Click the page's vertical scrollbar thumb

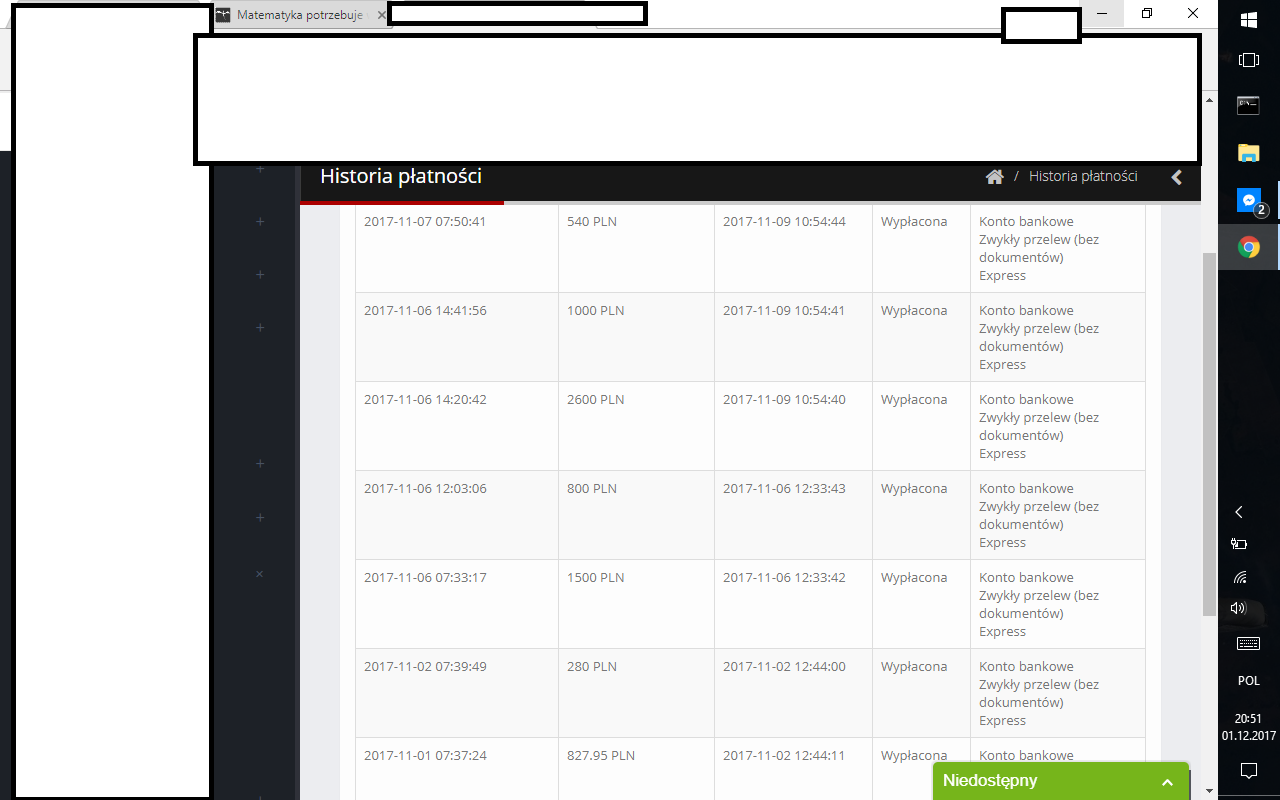point(1209,430)
